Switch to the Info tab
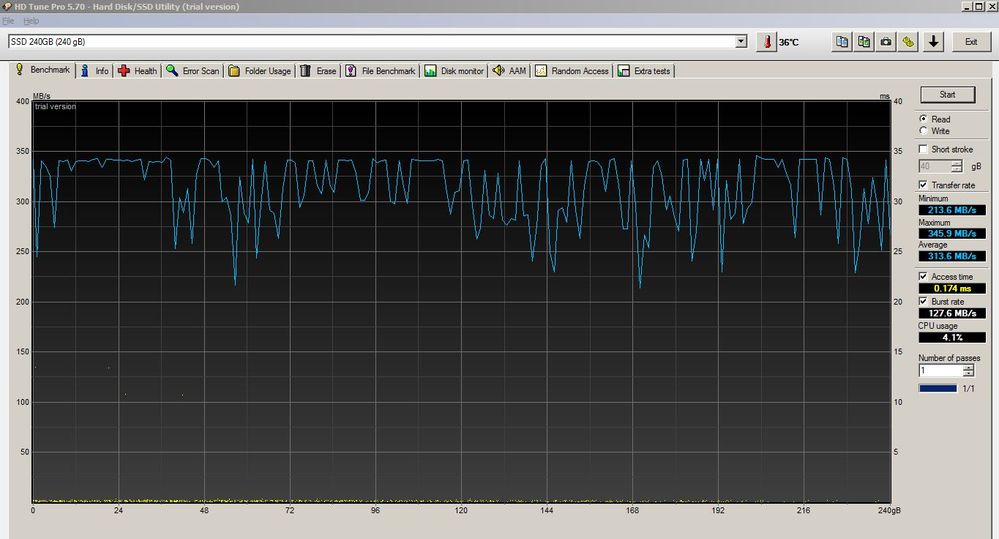999x539 pixels. point(94,71)
